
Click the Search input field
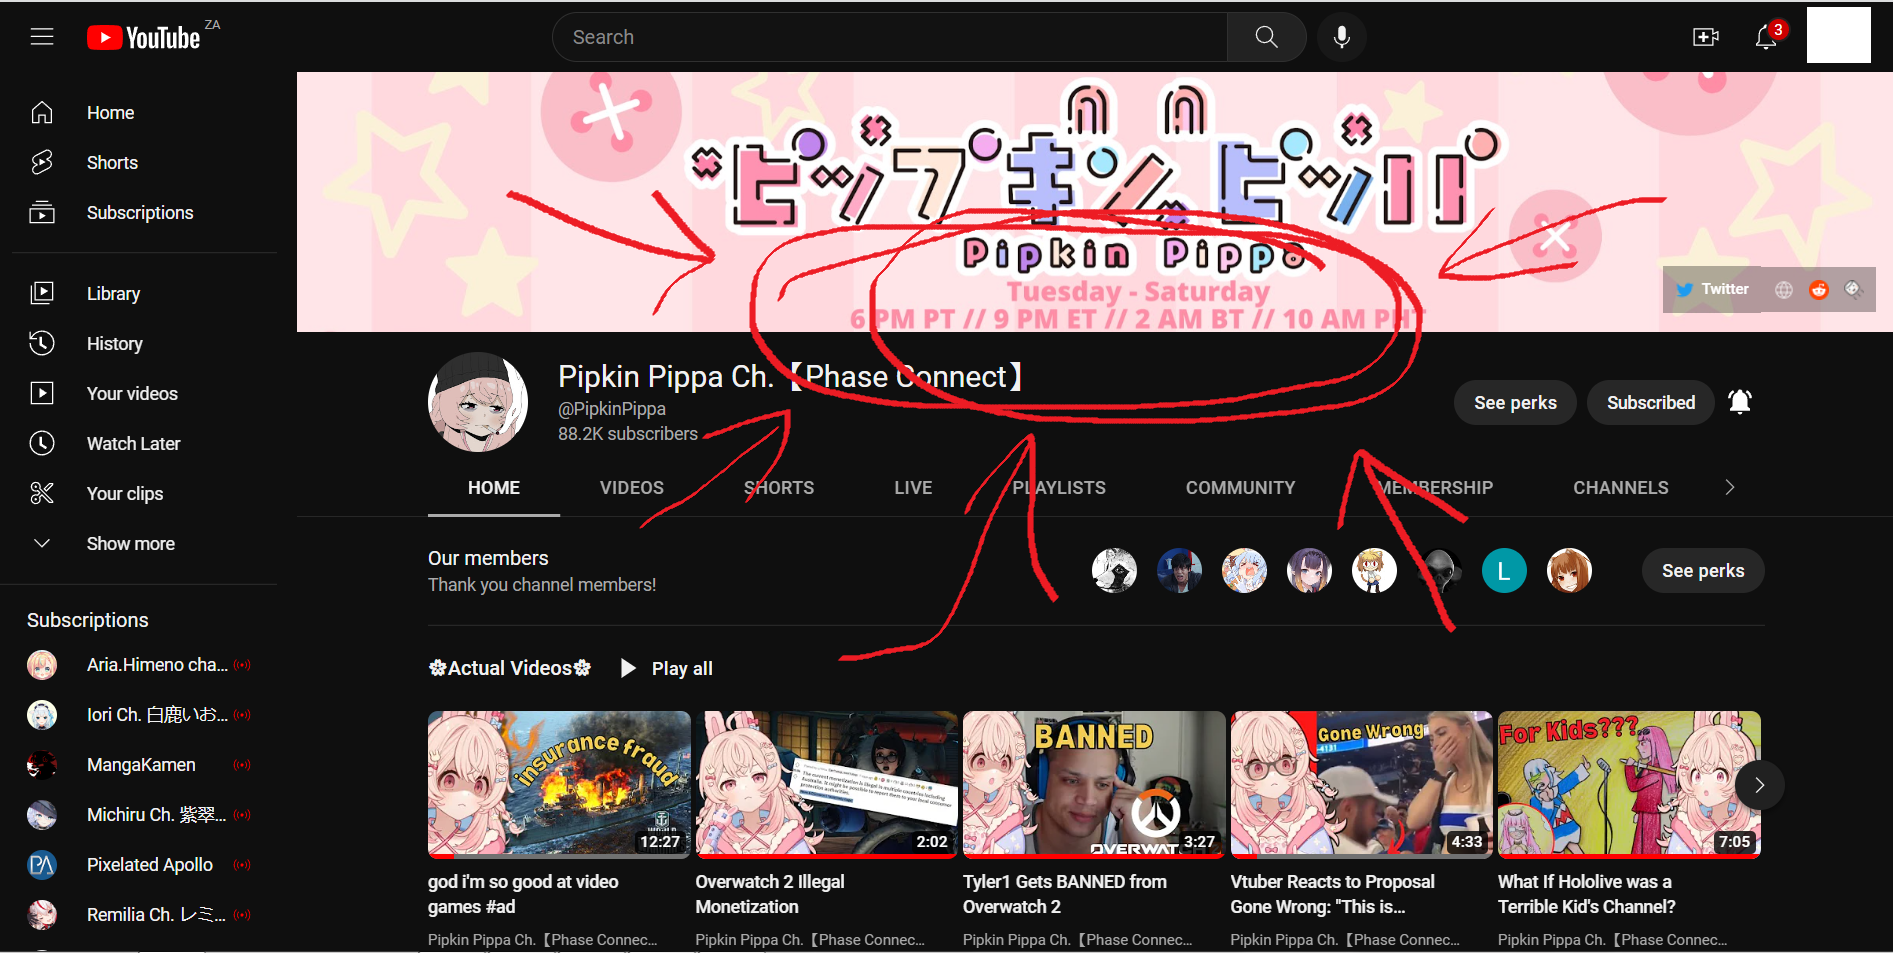890,37
